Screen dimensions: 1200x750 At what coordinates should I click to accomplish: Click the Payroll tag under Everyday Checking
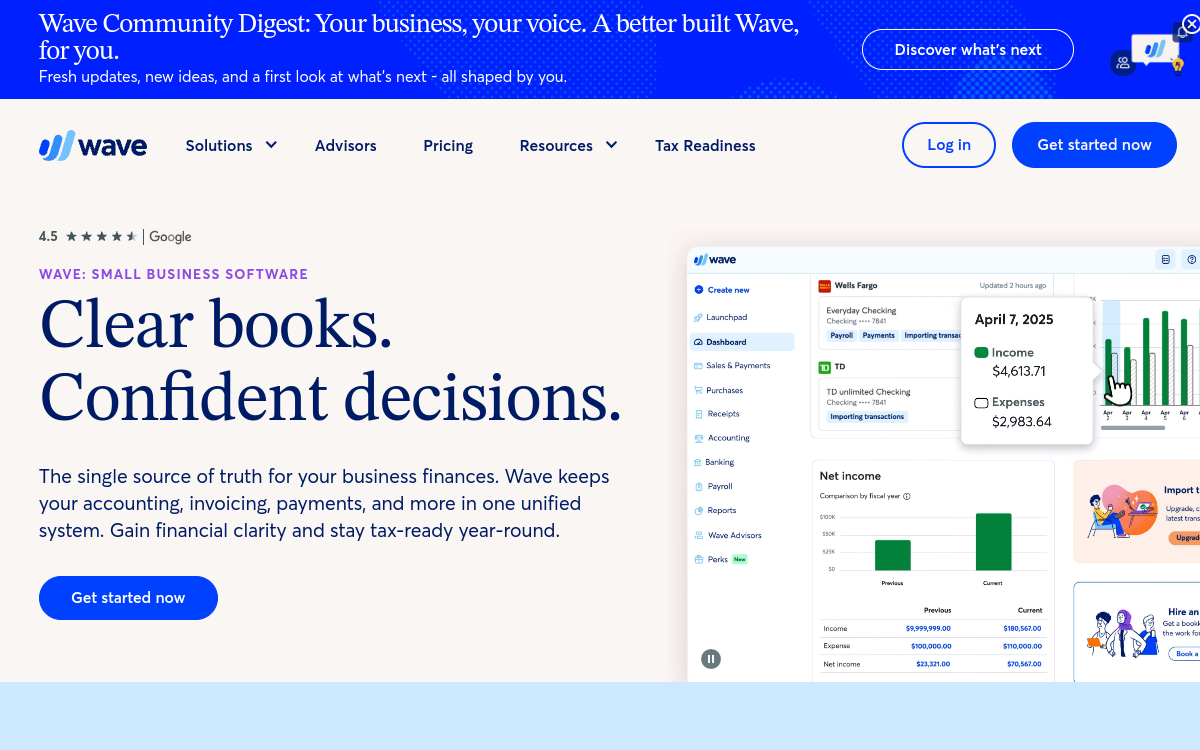(x=841, y=336)
